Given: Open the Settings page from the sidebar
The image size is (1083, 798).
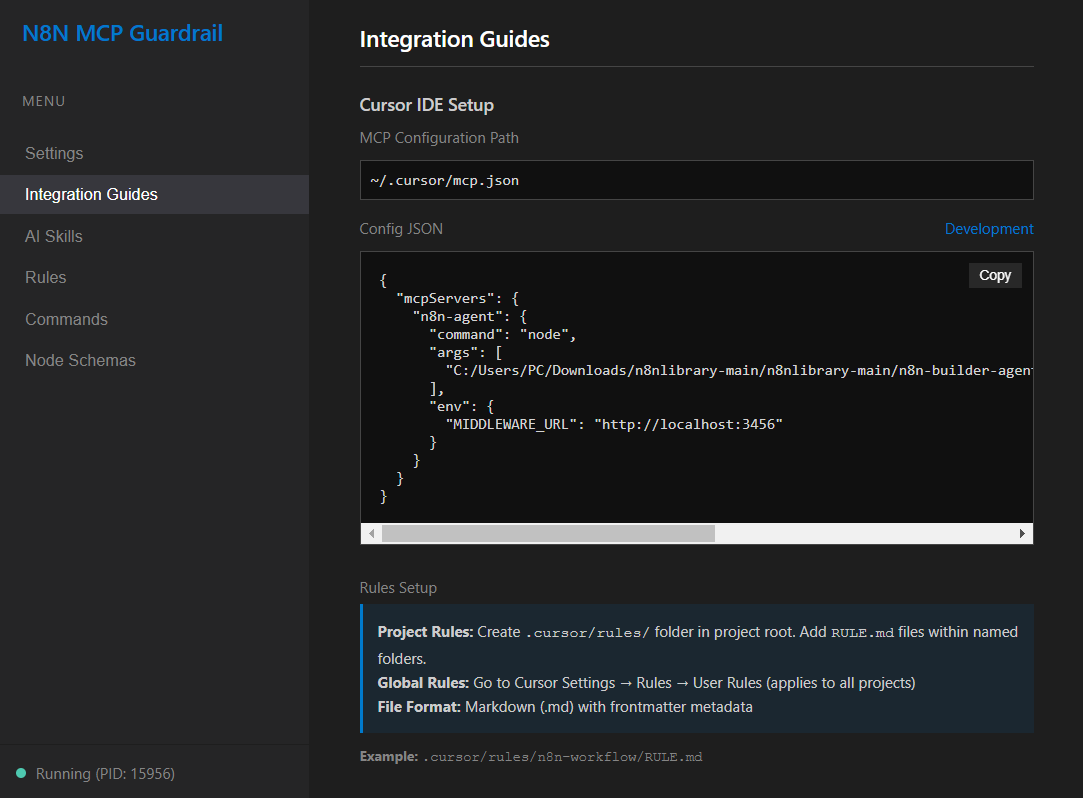Looking at the screenshot, I should click(54, 153).
